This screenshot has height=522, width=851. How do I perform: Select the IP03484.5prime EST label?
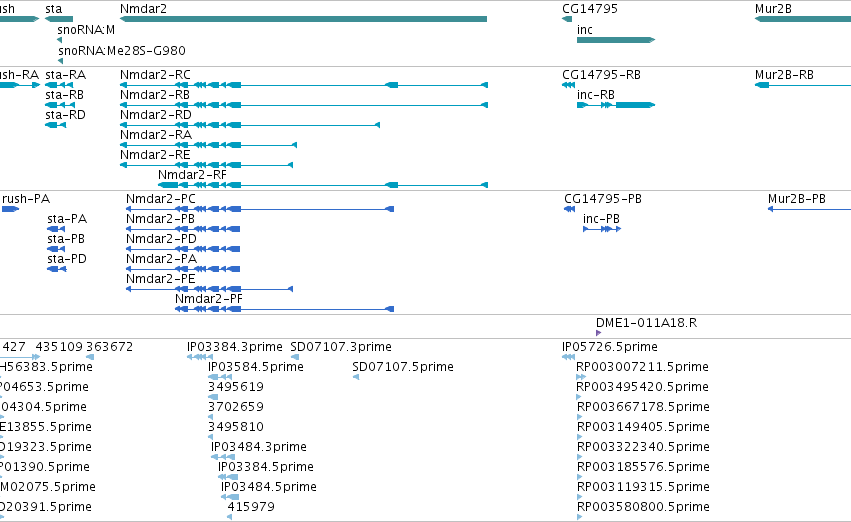269,487
